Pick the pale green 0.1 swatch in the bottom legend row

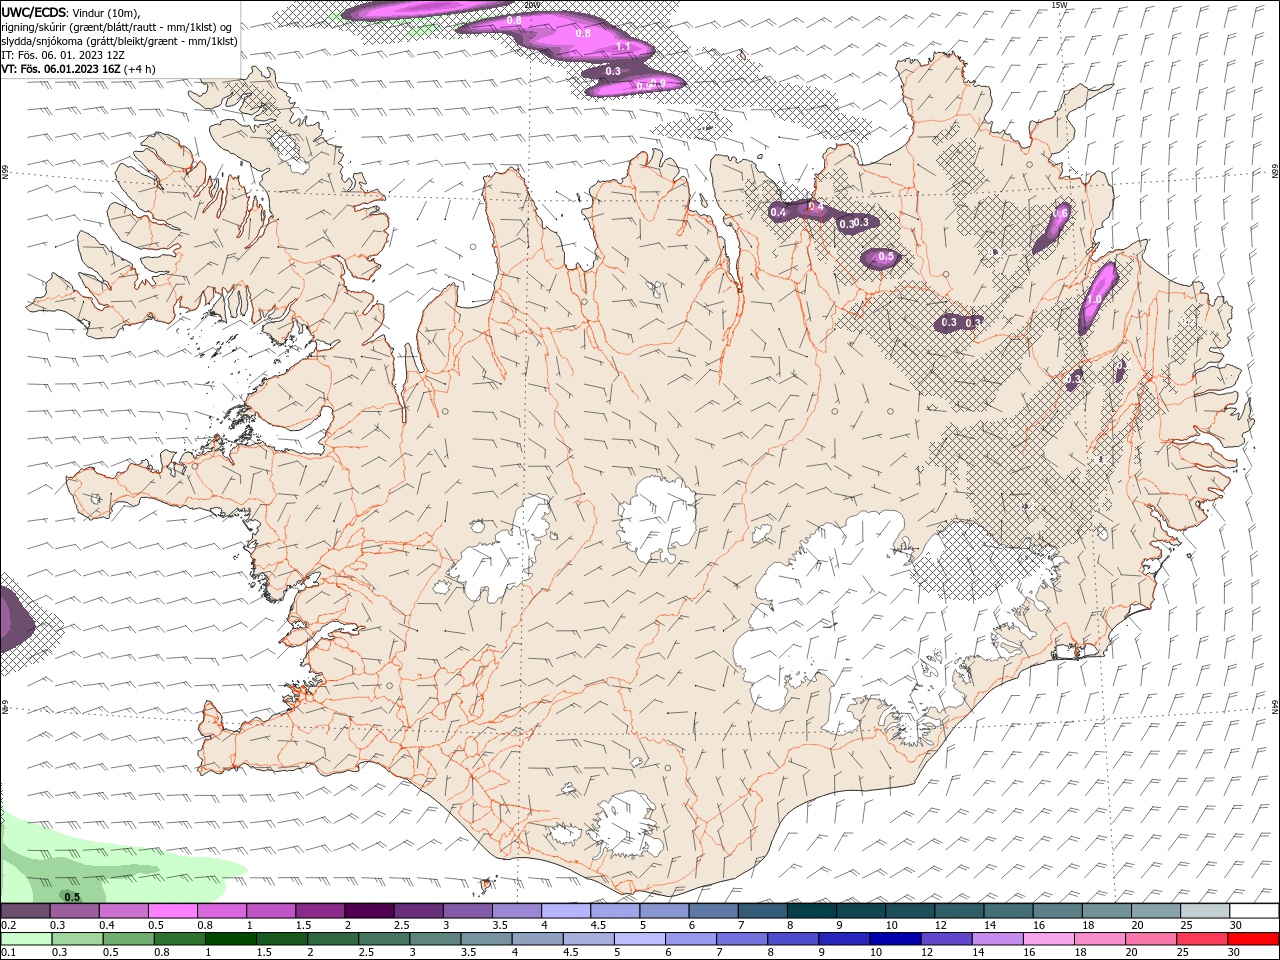(26, 939)
